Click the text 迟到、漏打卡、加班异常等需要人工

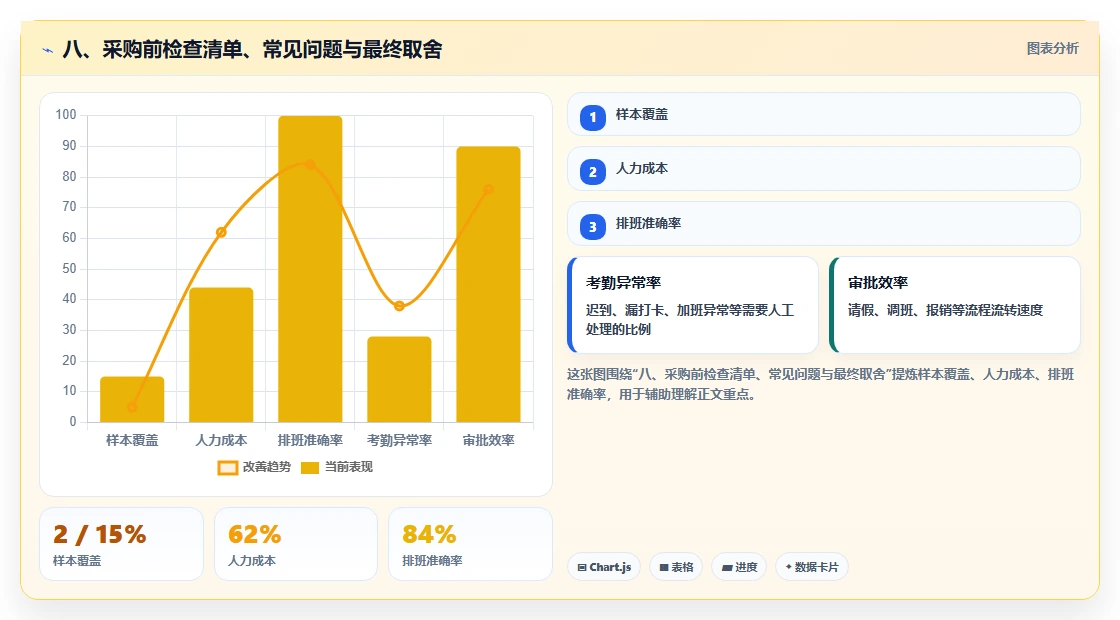click(690, 310)
